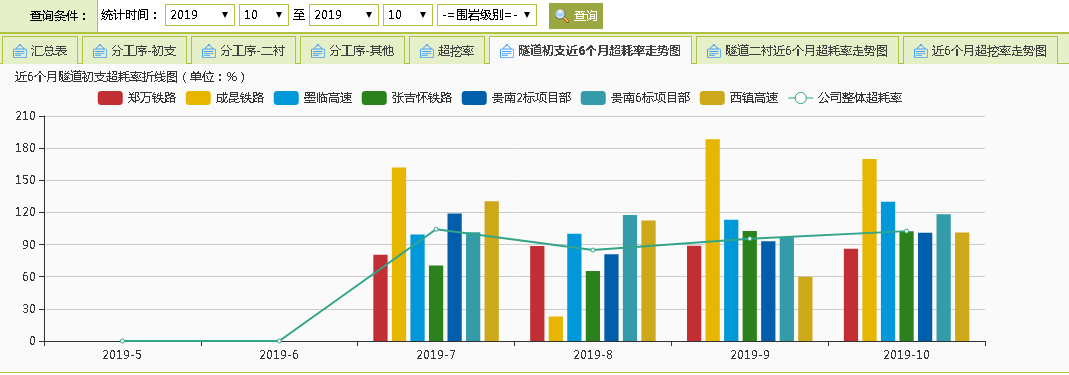Open the 隧道二衬近6个月超耗率走势图 tab
This screenshot has height=375, width=1069.
click(x=798, y=50)
